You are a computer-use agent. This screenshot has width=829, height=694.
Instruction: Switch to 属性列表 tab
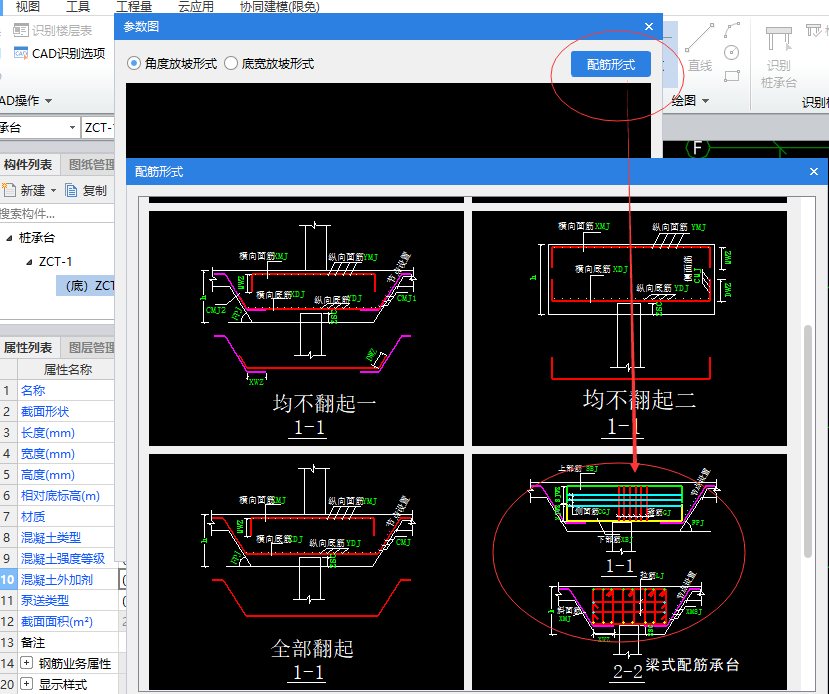(x=27, y=347)
